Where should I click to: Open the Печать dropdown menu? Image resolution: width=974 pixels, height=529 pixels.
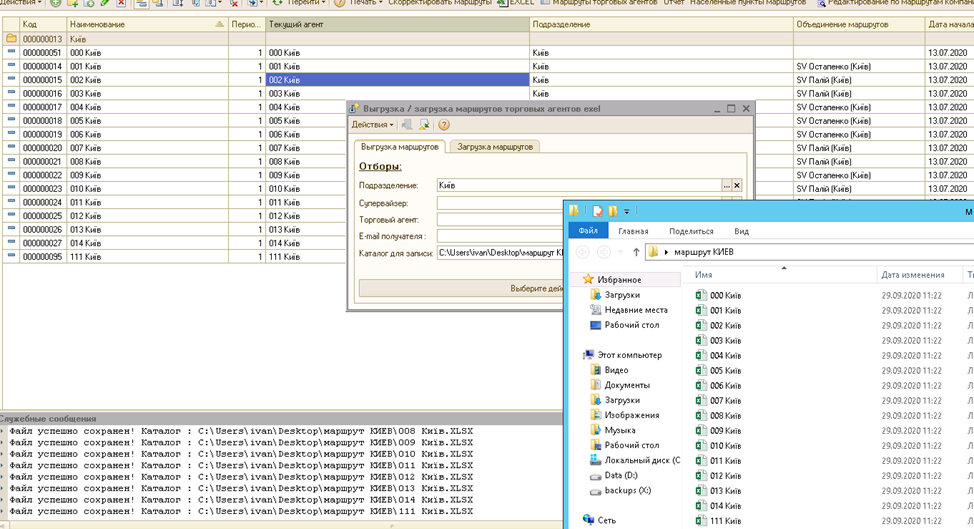[x=358, y=2]
